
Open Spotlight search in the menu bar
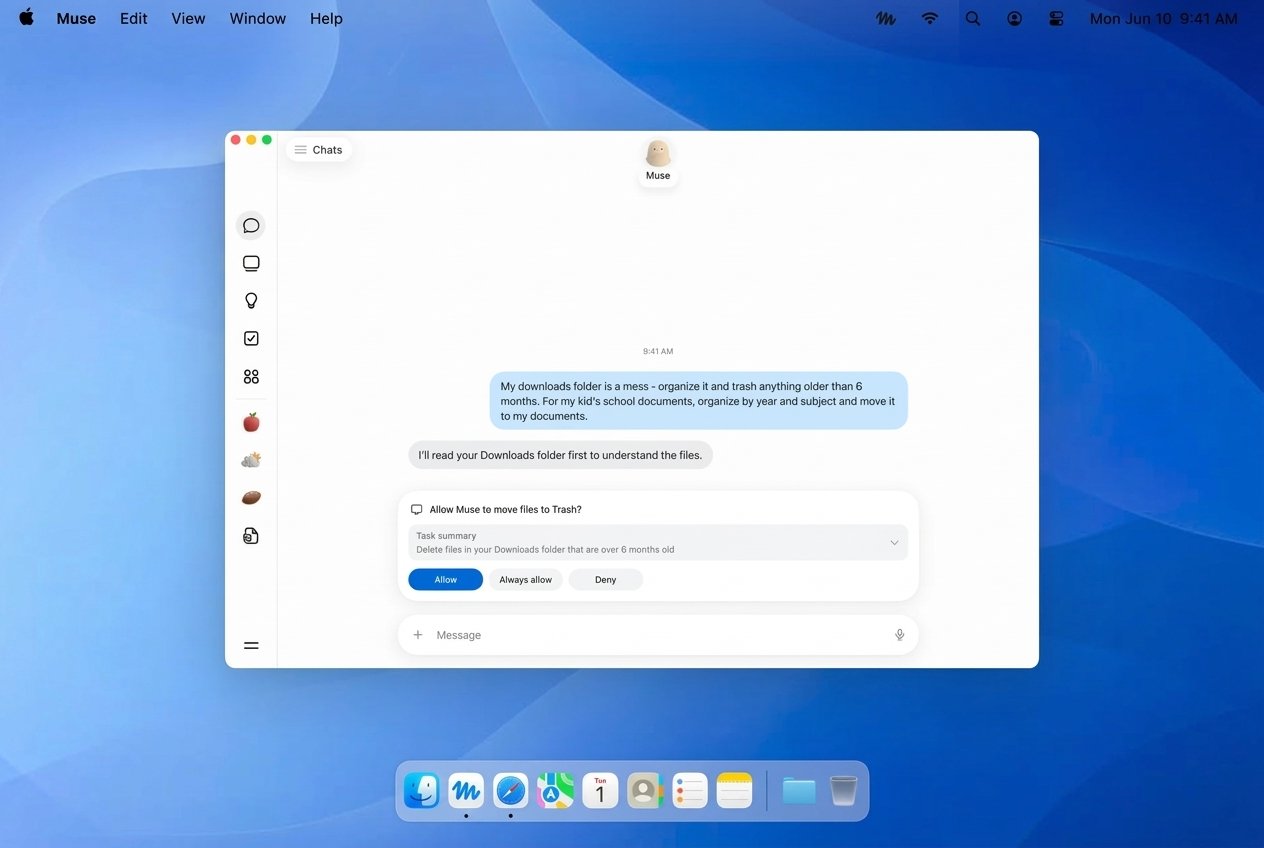click(x=972, y=18)
